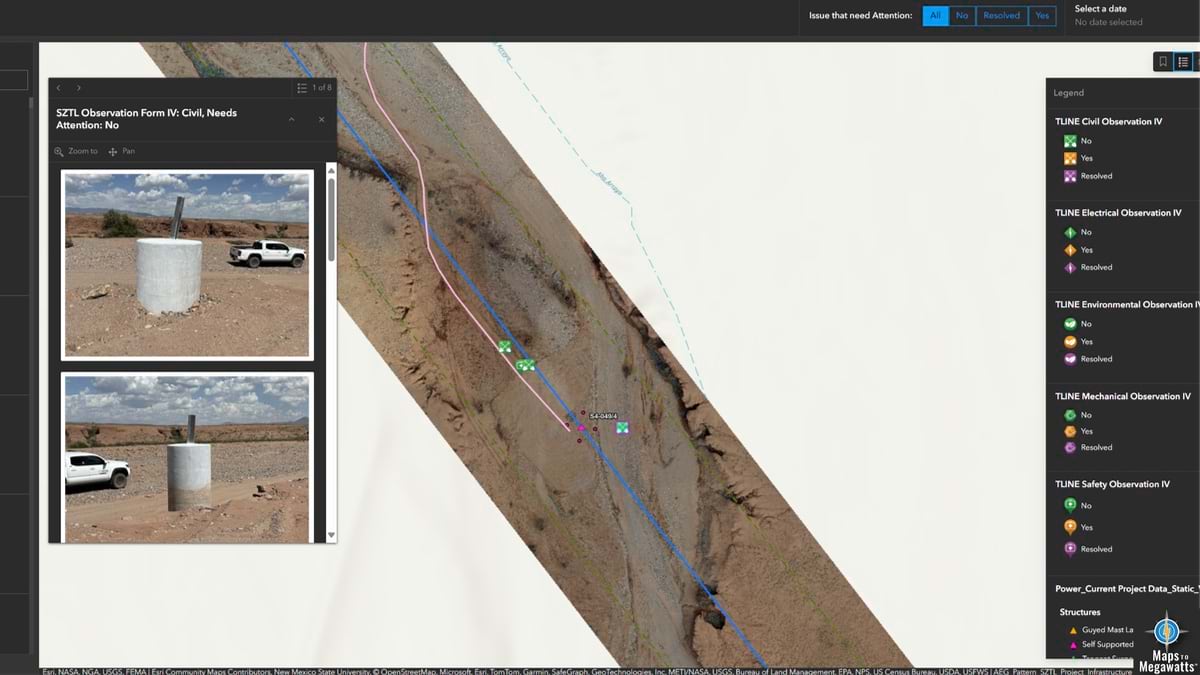Click Safety Observation Yes legend symbol
Viewport: 1200px width, 675px height.
[x=1070, y=527]
